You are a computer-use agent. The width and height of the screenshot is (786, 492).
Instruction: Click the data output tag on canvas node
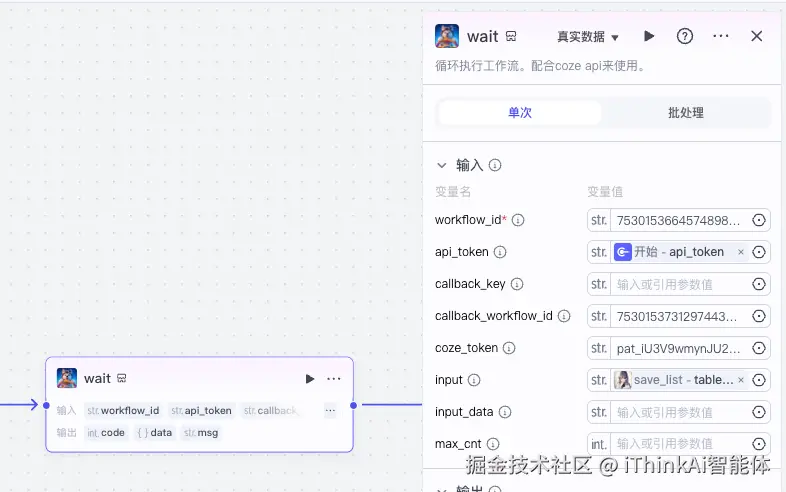click(x=155, y=433)
